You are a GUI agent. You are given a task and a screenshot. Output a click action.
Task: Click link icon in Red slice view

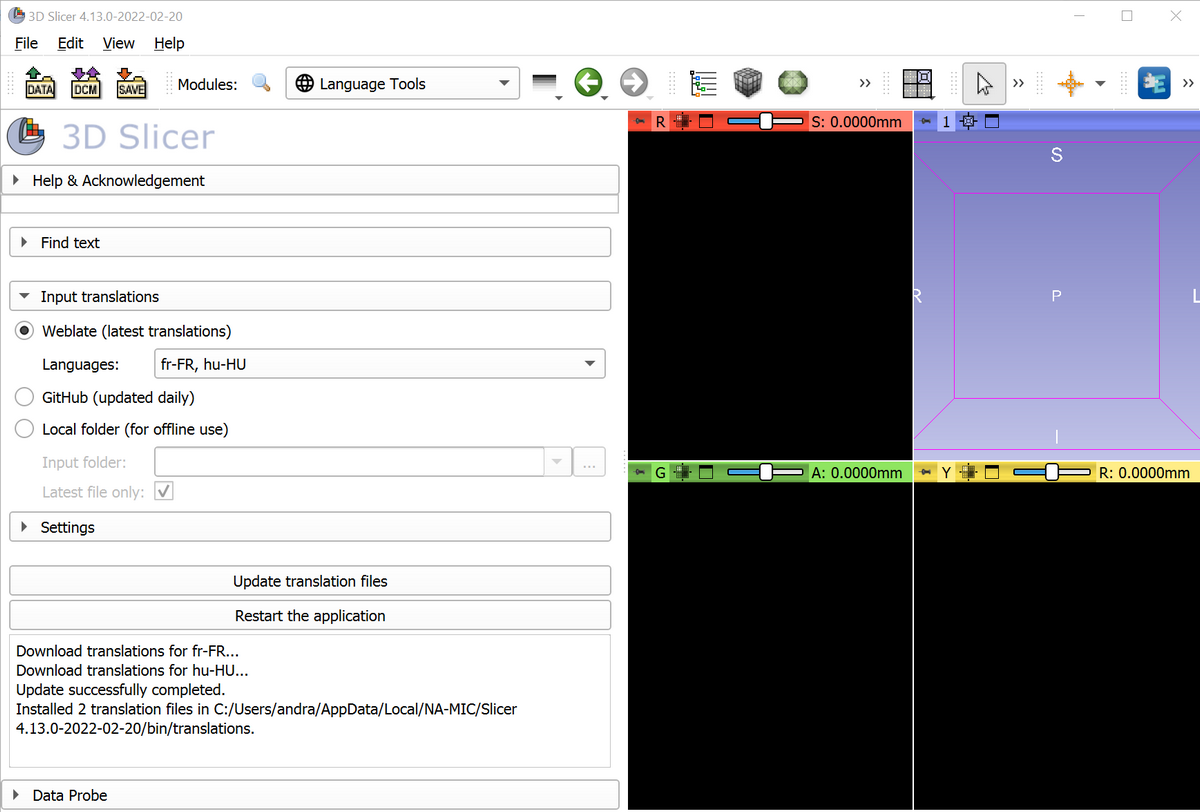pyautogui.click(x=684, y=122)
